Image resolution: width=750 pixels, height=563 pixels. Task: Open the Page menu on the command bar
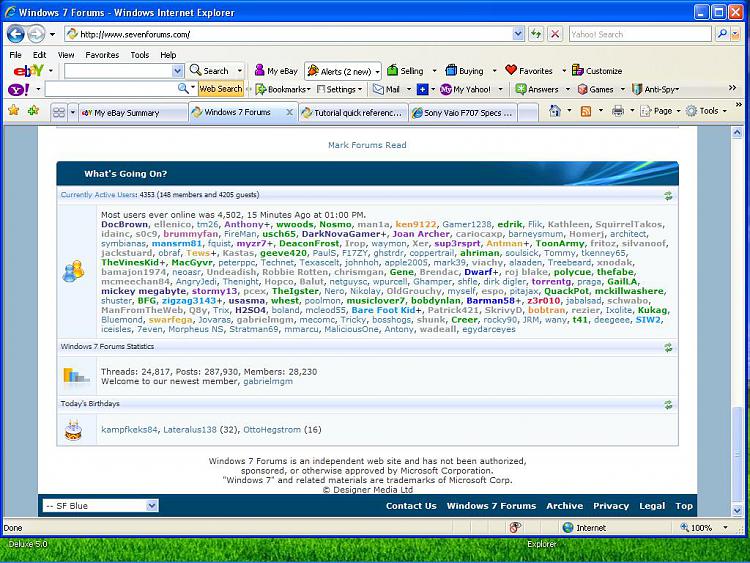pos(660,111)
